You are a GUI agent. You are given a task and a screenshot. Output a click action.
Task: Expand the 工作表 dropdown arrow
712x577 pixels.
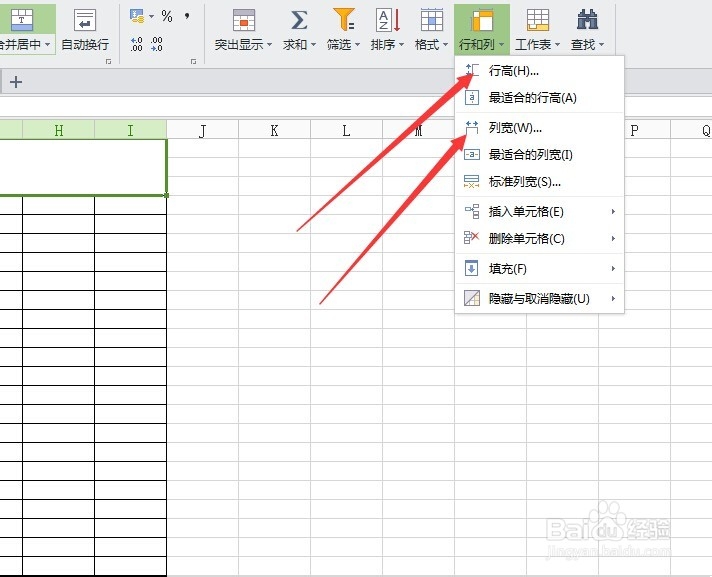558,44
